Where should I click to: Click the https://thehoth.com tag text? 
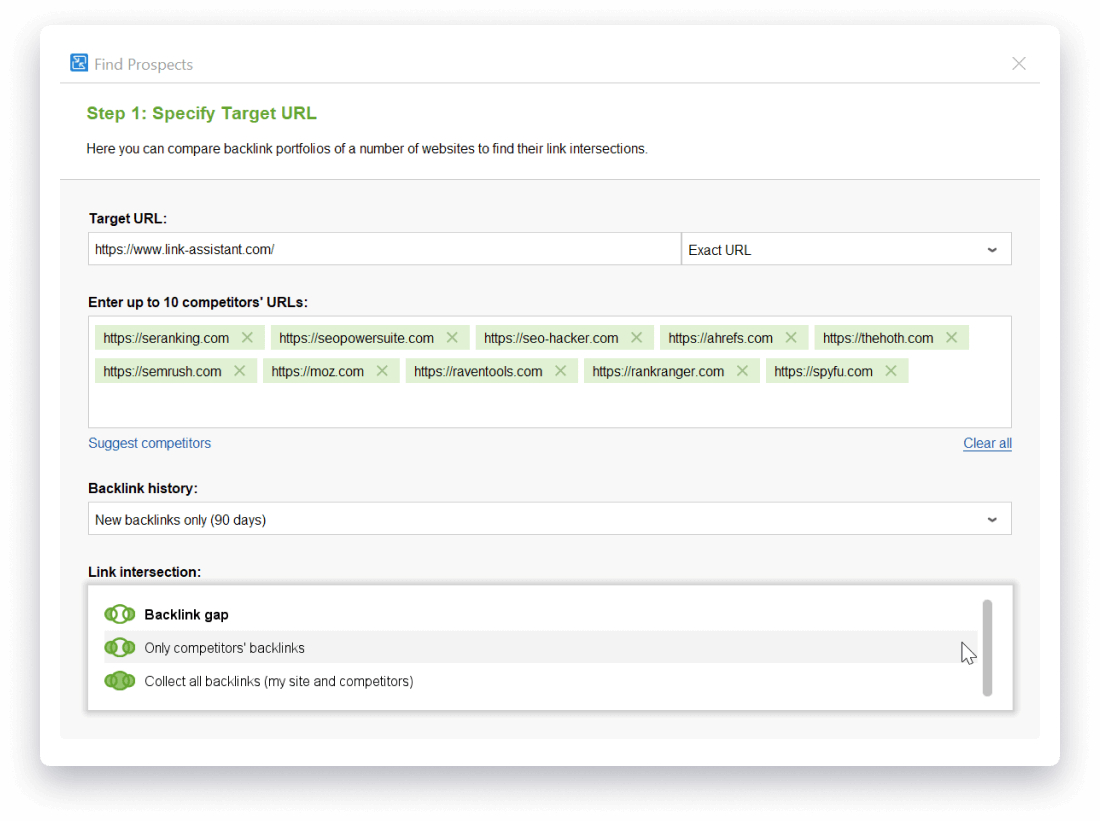[878, 338]
